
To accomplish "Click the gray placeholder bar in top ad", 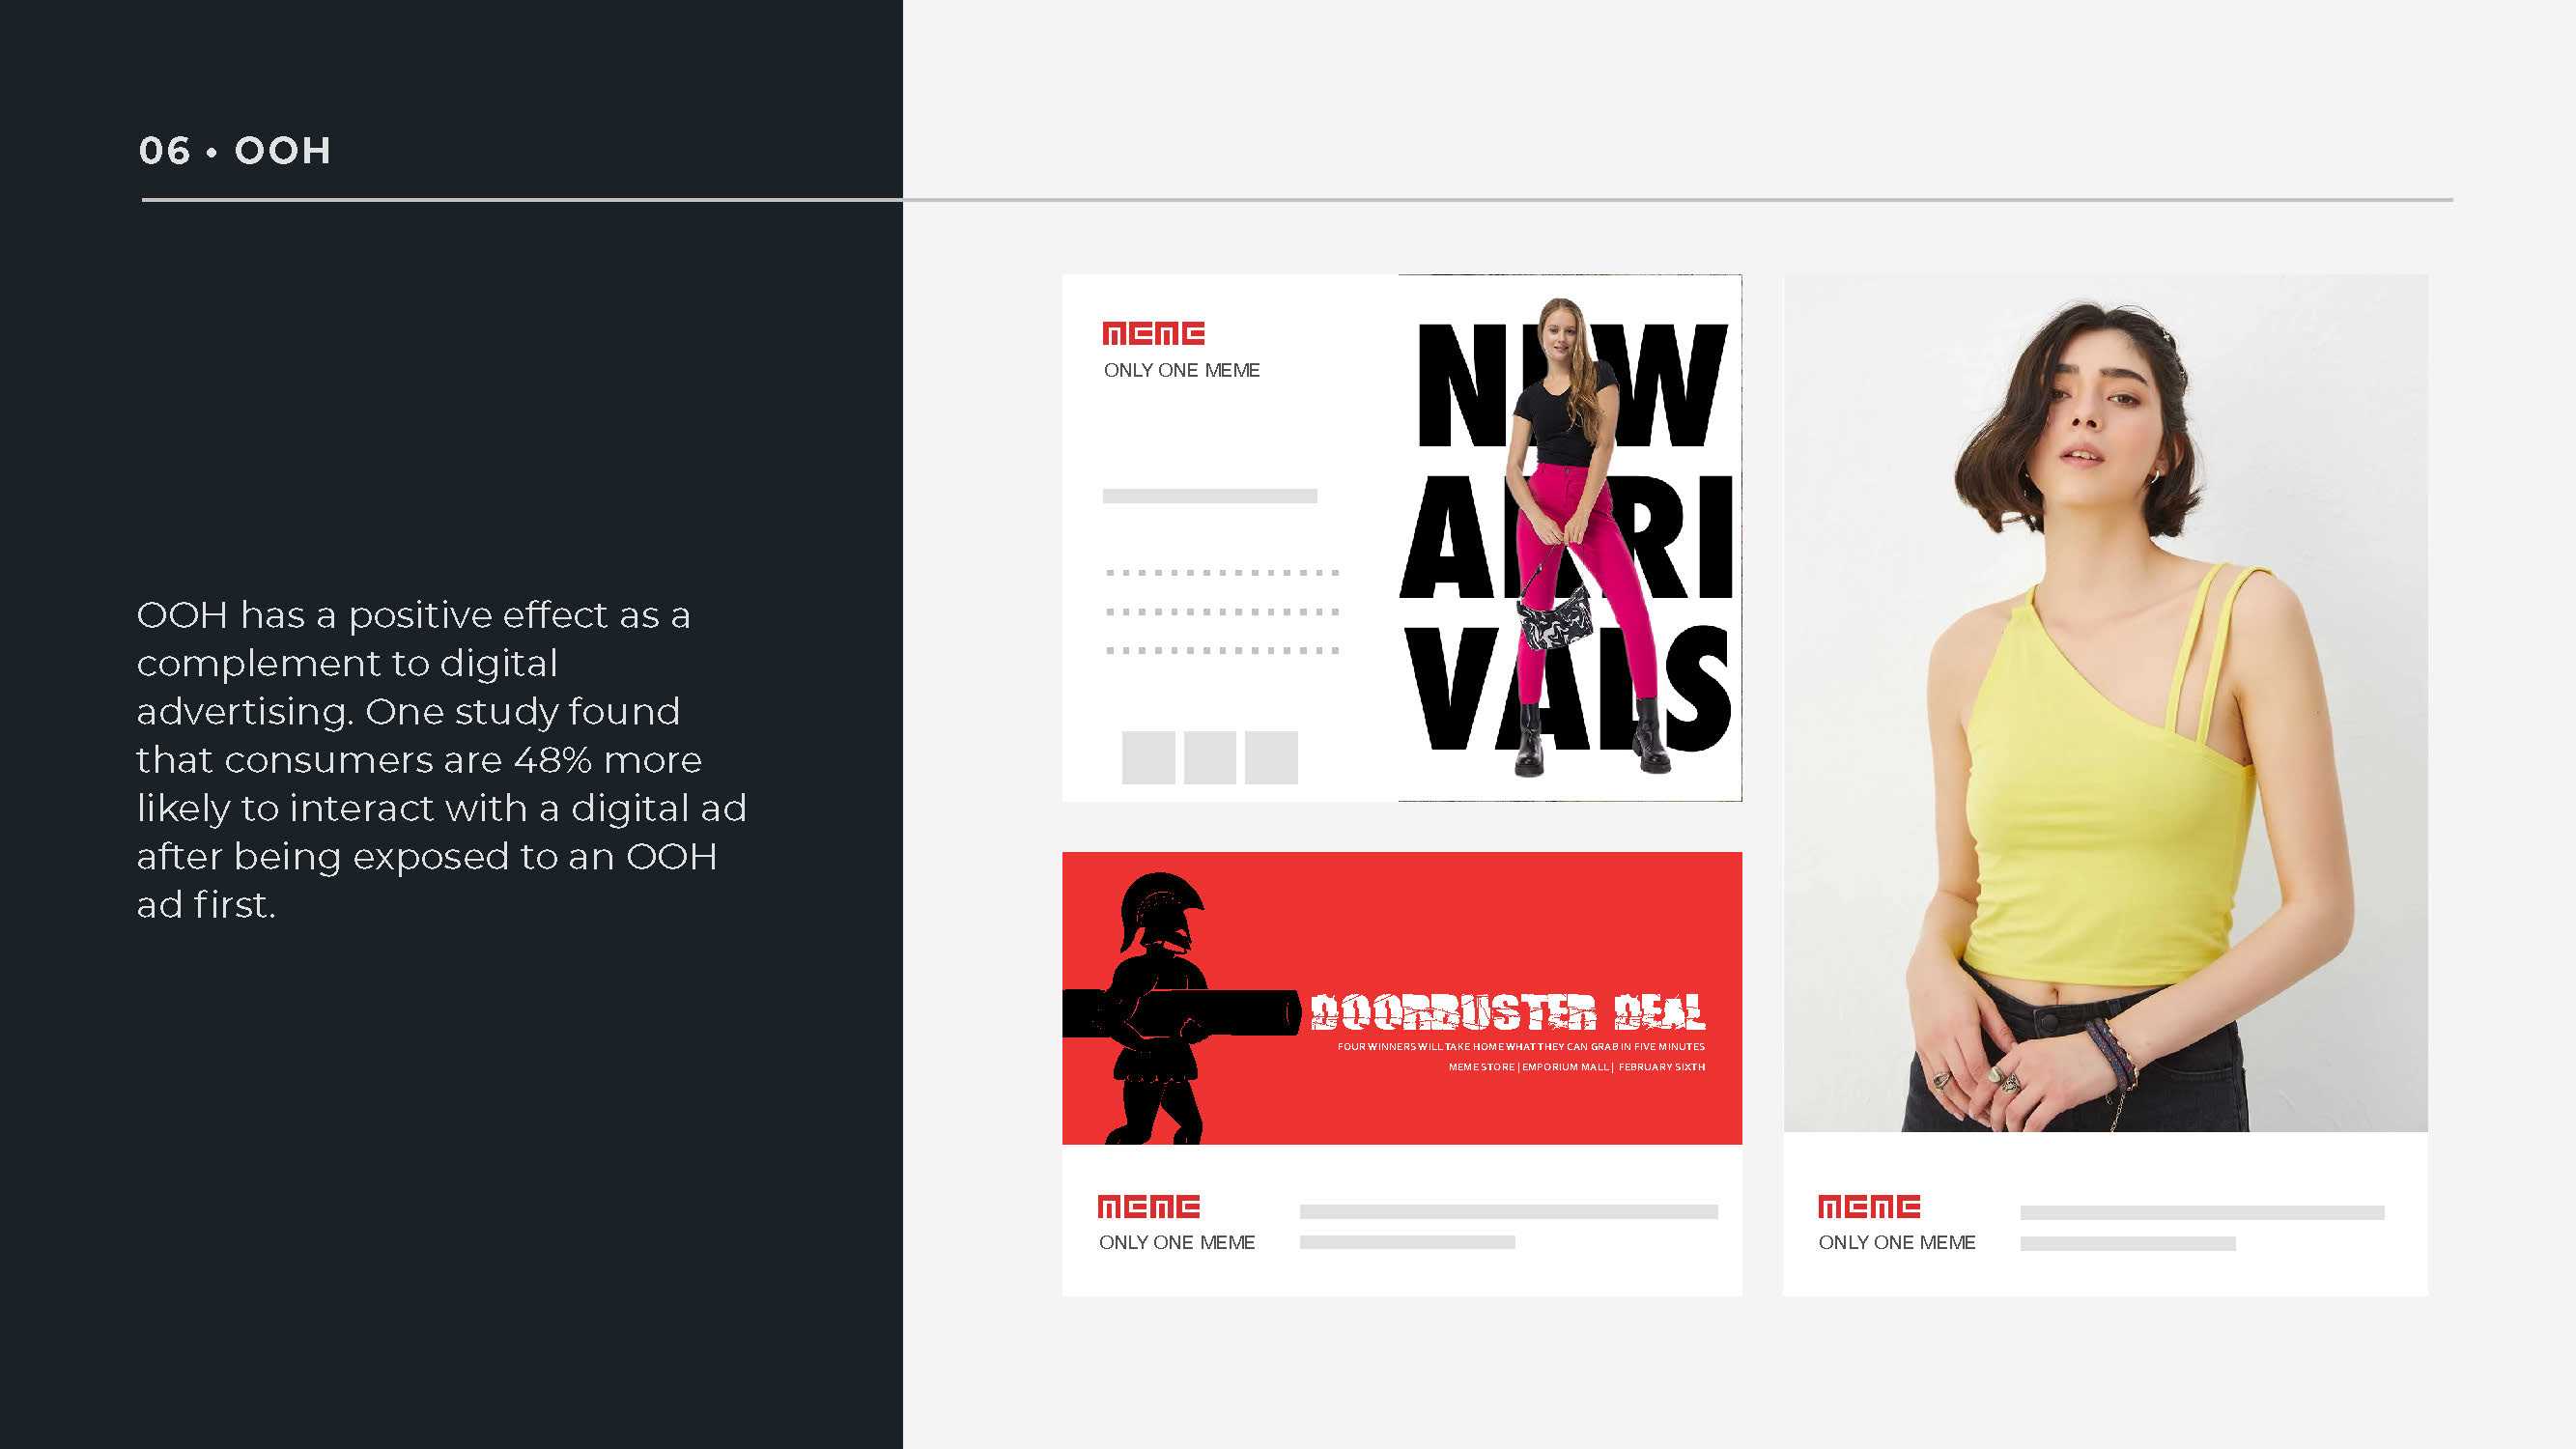I will [1209, 496].
